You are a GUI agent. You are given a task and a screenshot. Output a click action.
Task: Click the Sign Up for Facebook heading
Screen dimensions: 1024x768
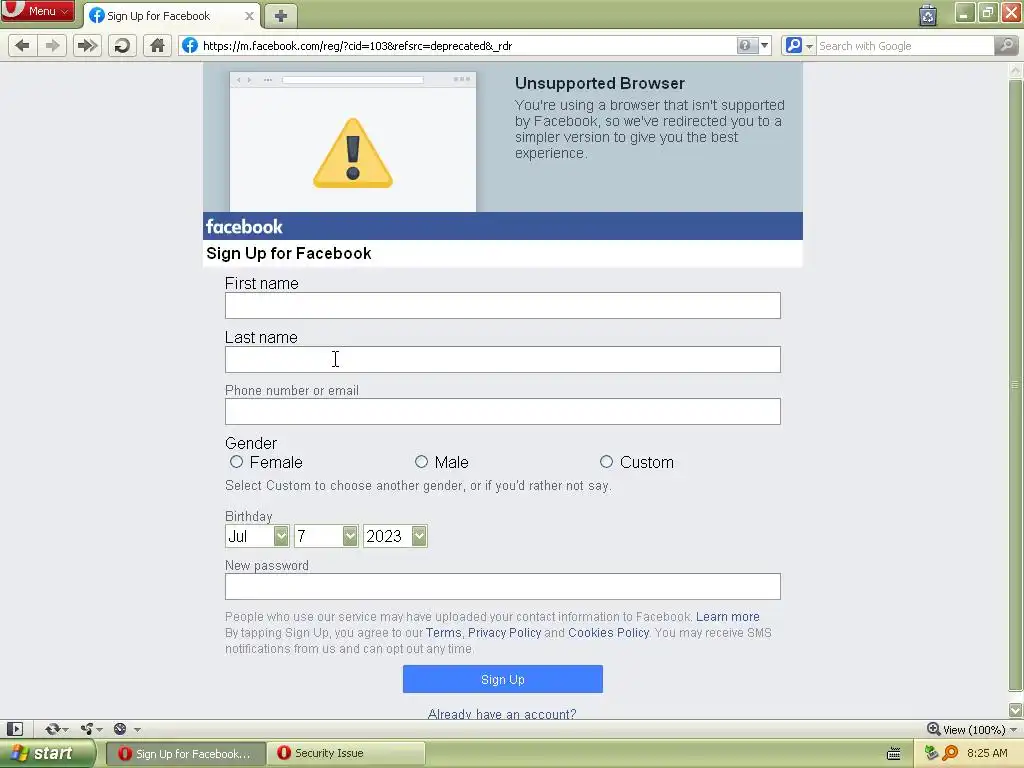[289, 253]
